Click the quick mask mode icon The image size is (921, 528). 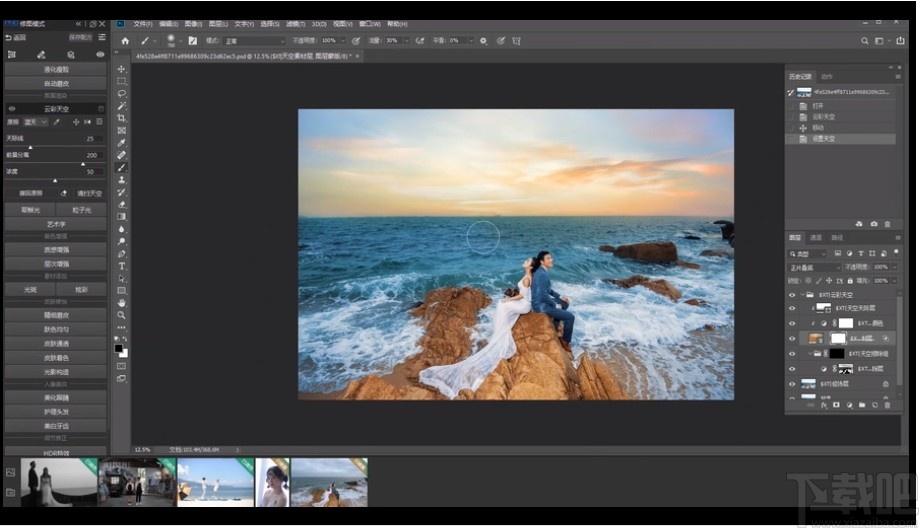click(x=122, y=366)
